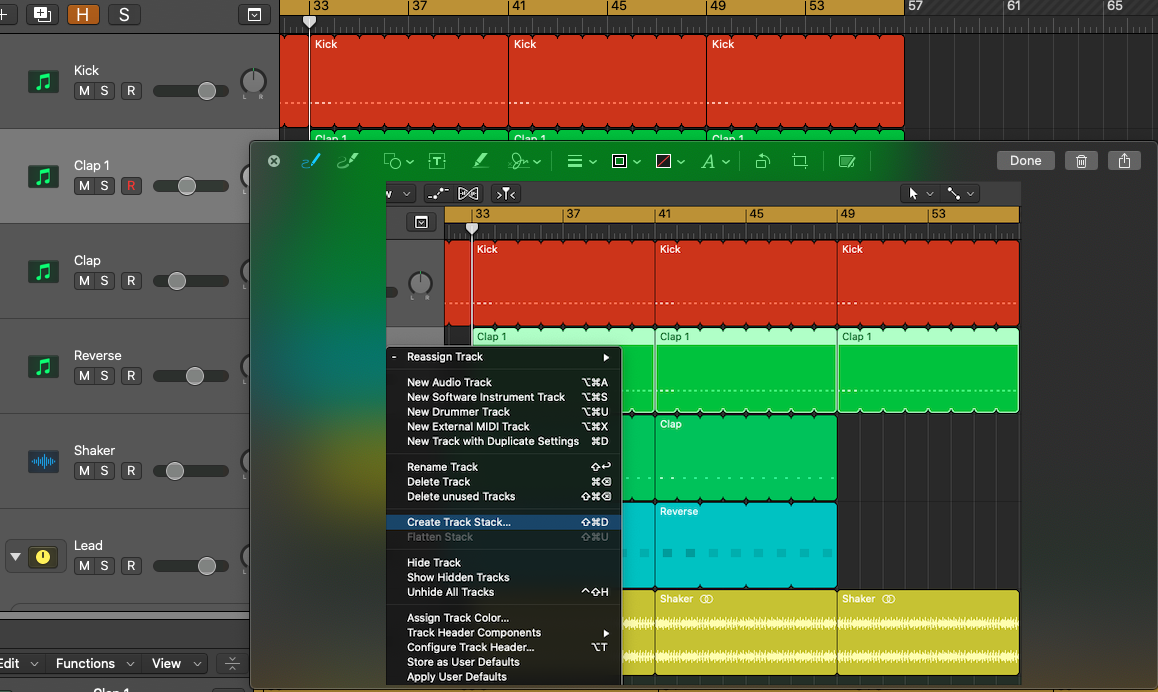Screen dimensions: 1158x692
Task: Select Rename Track in context menu
Action: pos(504,467)
